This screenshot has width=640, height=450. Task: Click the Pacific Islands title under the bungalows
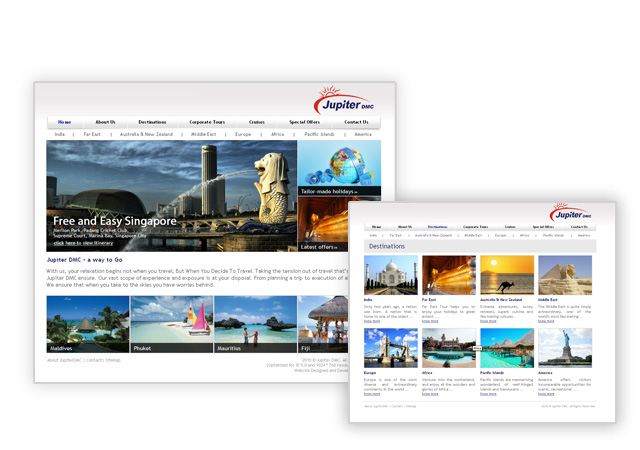click(492, 373)
